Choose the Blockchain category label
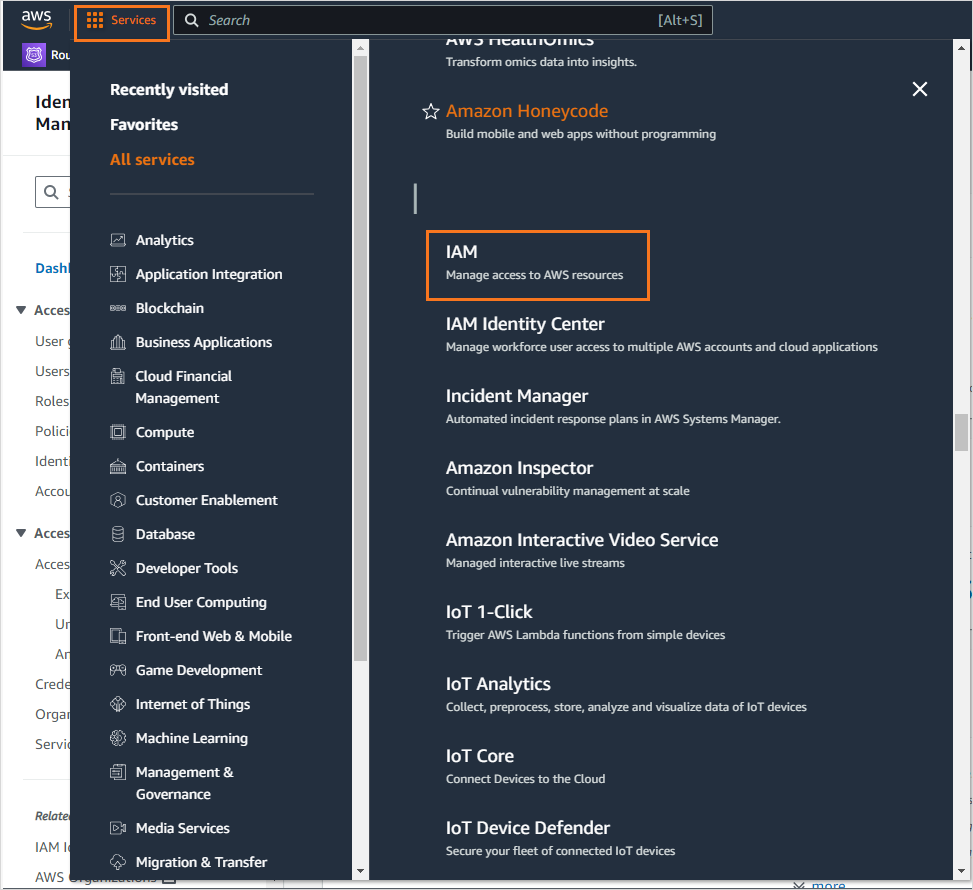The height and width of the screenshot is (890, 973). [169, 308]
